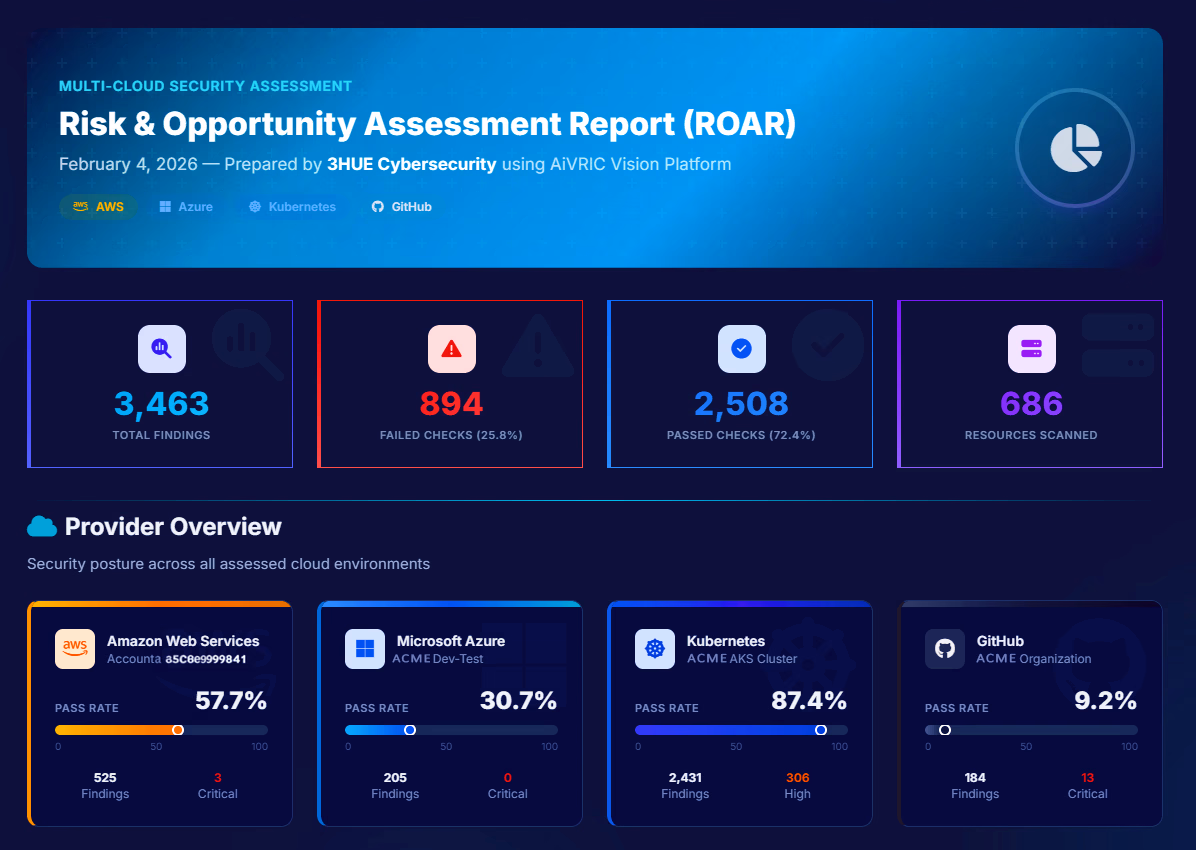Click the 306 High count on Kubernetes card
Screen dimensions: 1196x850
click(x=797, y=777)
